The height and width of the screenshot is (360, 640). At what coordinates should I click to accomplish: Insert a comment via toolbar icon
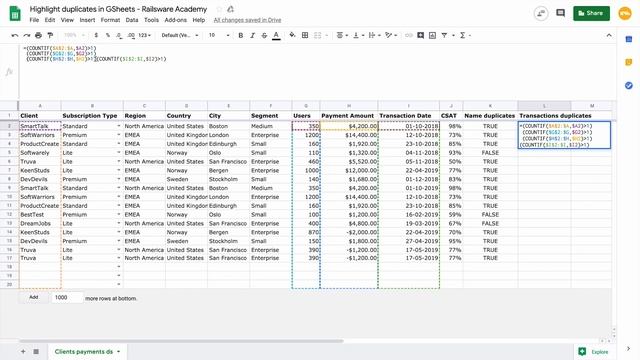(420, 36)
